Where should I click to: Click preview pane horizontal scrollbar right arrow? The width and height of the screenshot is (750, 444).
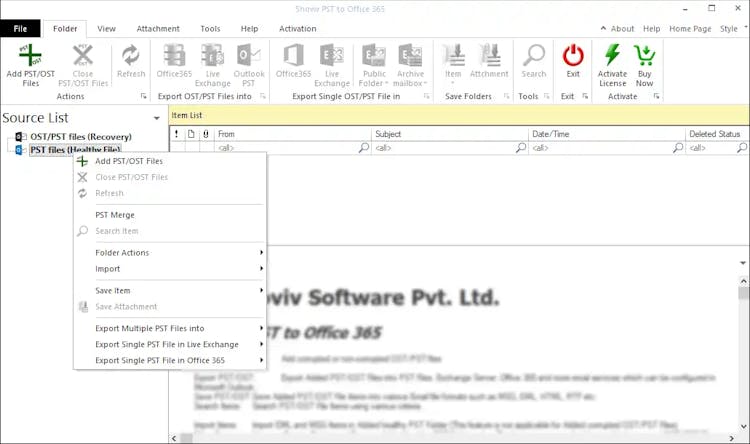(x=731, y=438)
